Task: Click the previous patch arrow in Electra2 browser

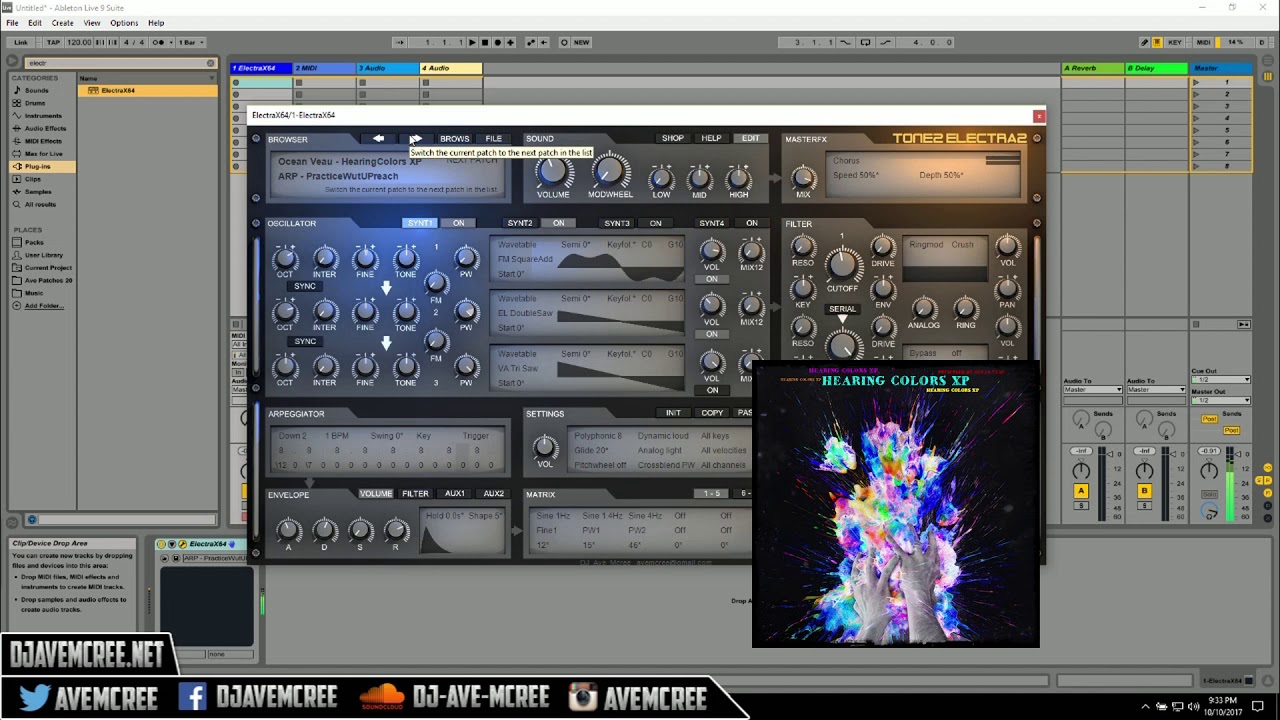Action: point(378,138)
